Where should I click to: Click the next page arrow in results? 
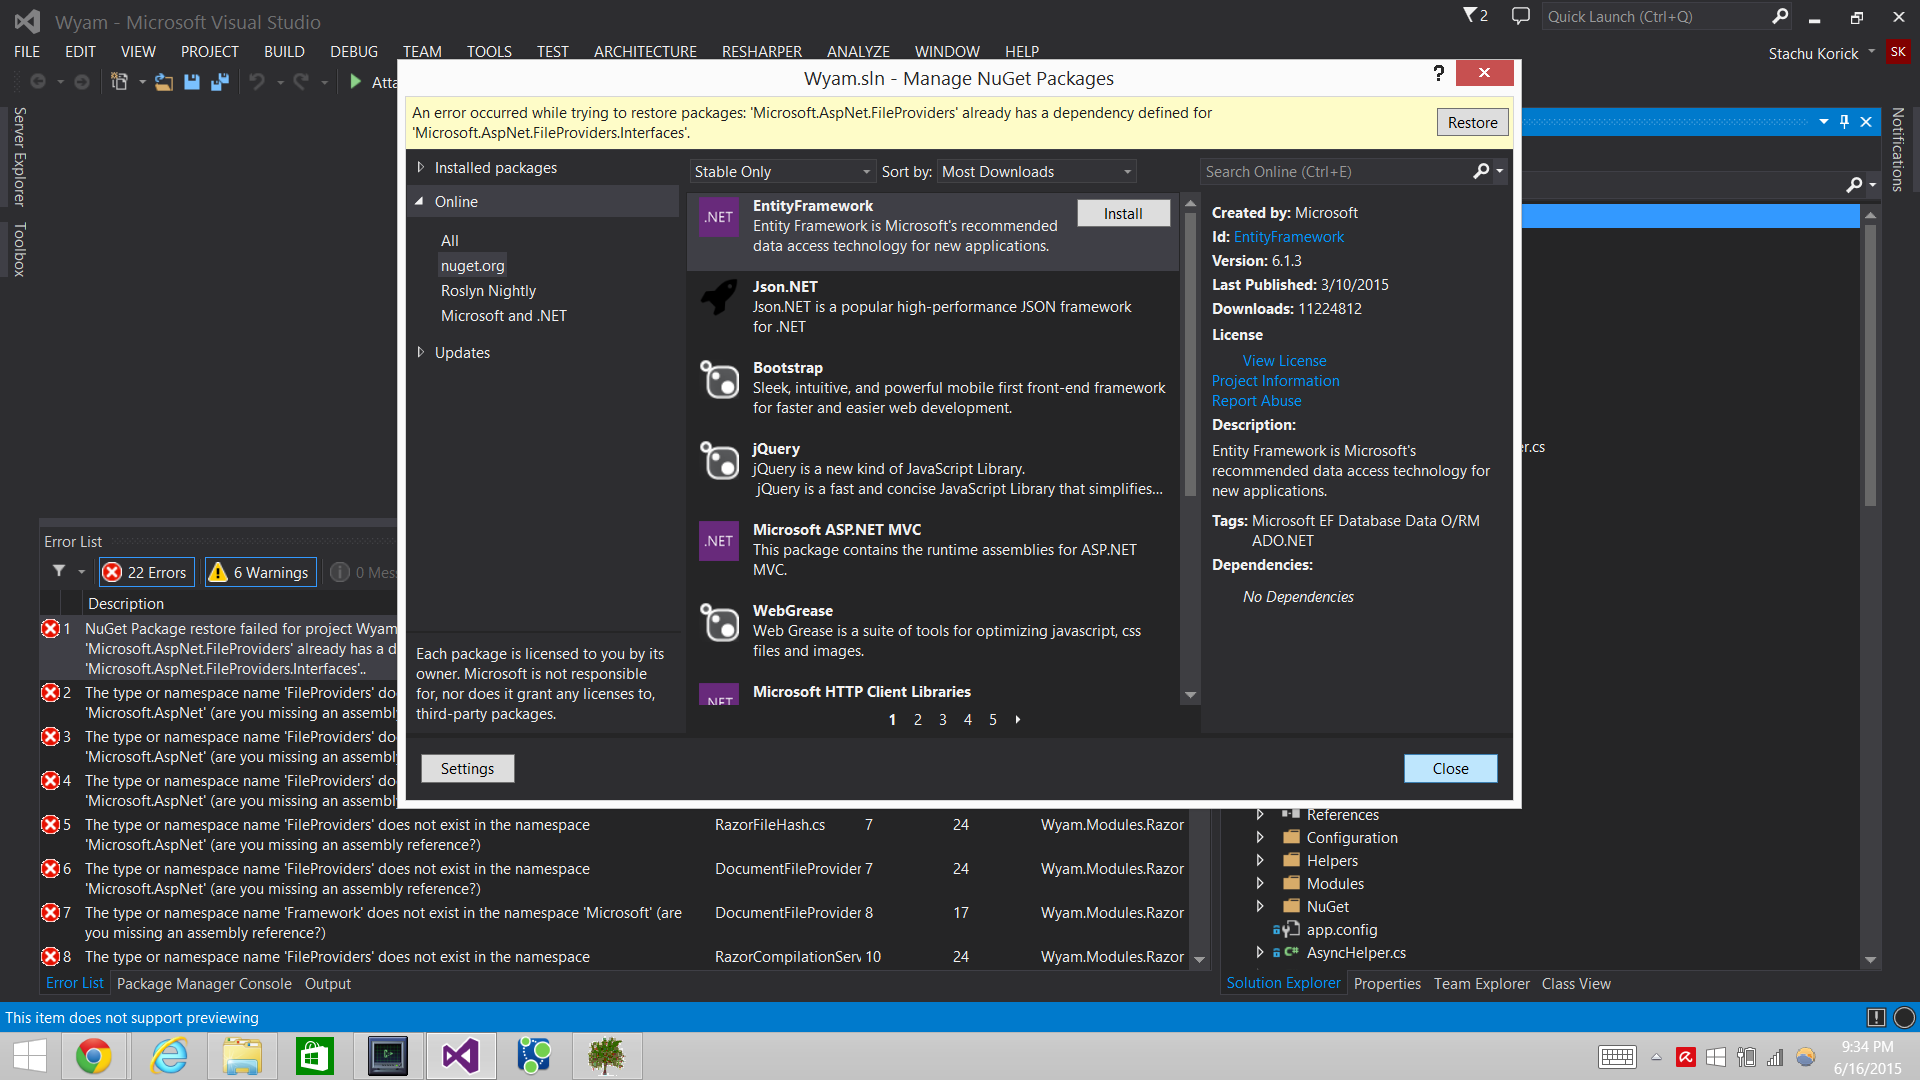pos(1018,719)
